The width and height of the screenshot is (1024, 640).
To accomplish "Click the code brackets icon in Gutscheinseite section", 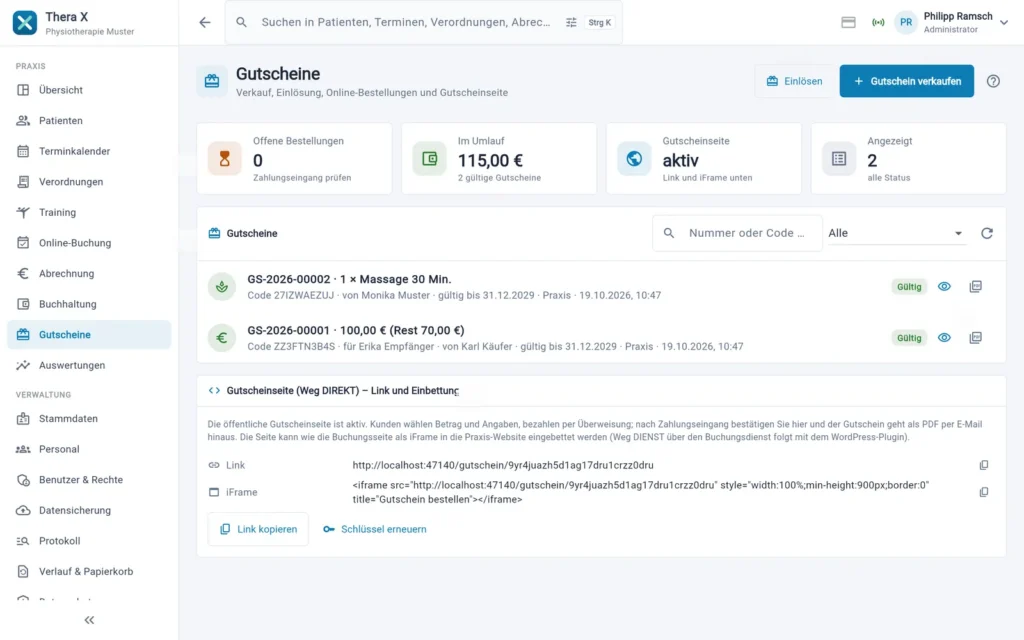I will (x=214, y=391).
